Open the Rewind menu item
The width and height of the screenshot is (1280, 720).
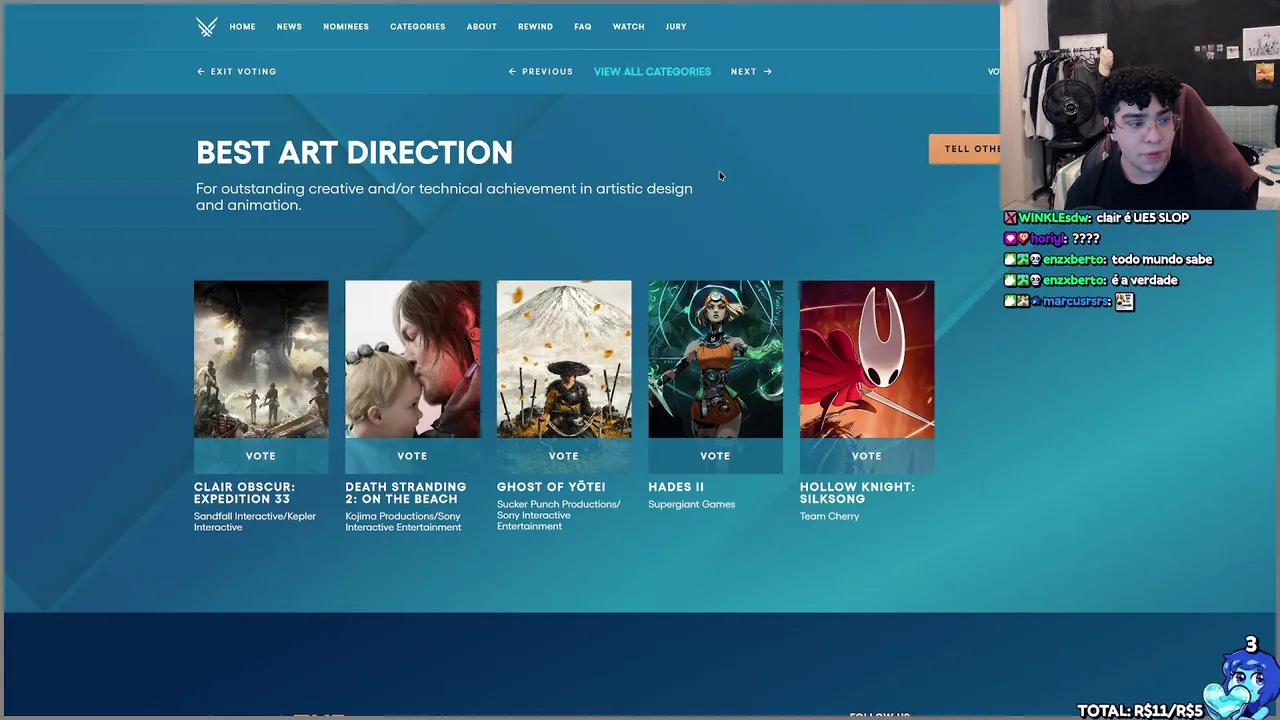pos(535,27)
